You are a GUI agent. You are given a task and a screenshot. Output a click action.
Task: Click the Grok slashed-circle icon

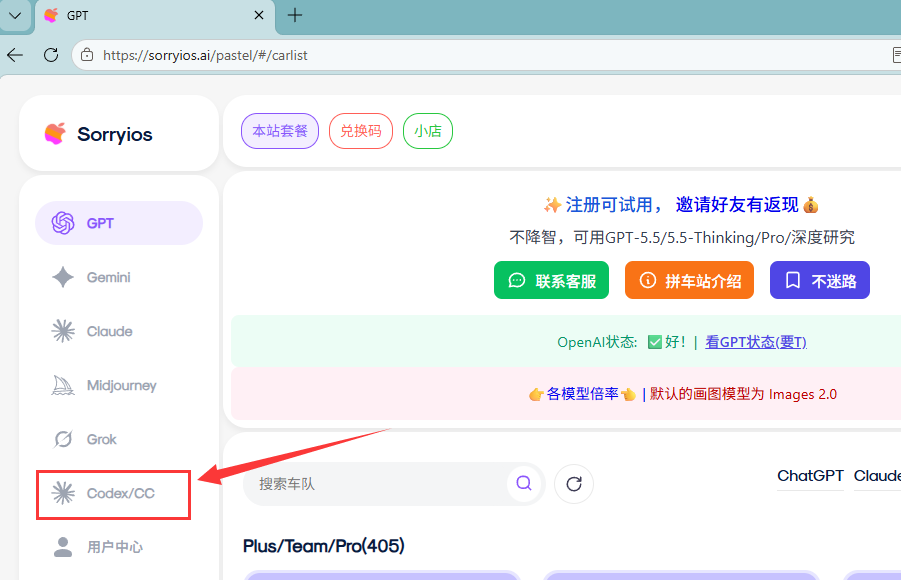[63, 439]
